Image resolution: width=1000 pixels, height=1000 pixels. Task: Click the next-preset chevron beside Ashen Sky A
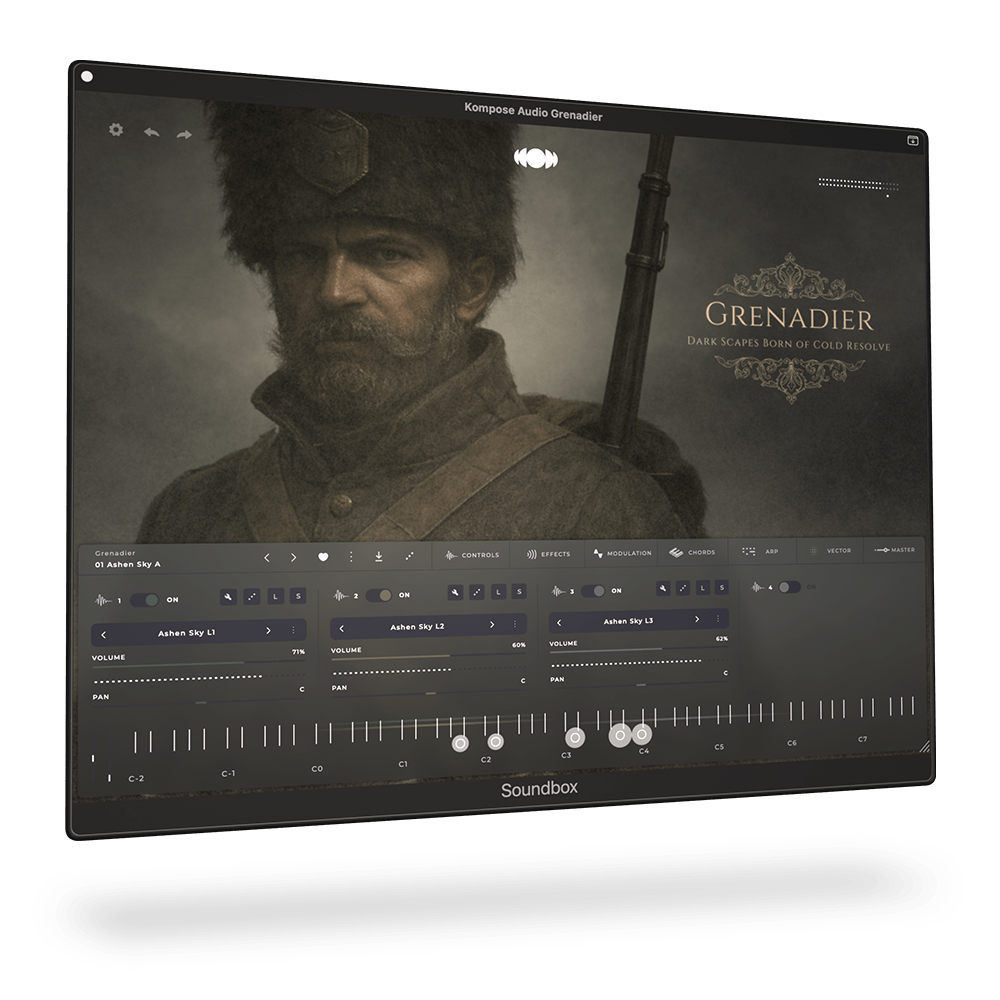[x=293, y=556]
